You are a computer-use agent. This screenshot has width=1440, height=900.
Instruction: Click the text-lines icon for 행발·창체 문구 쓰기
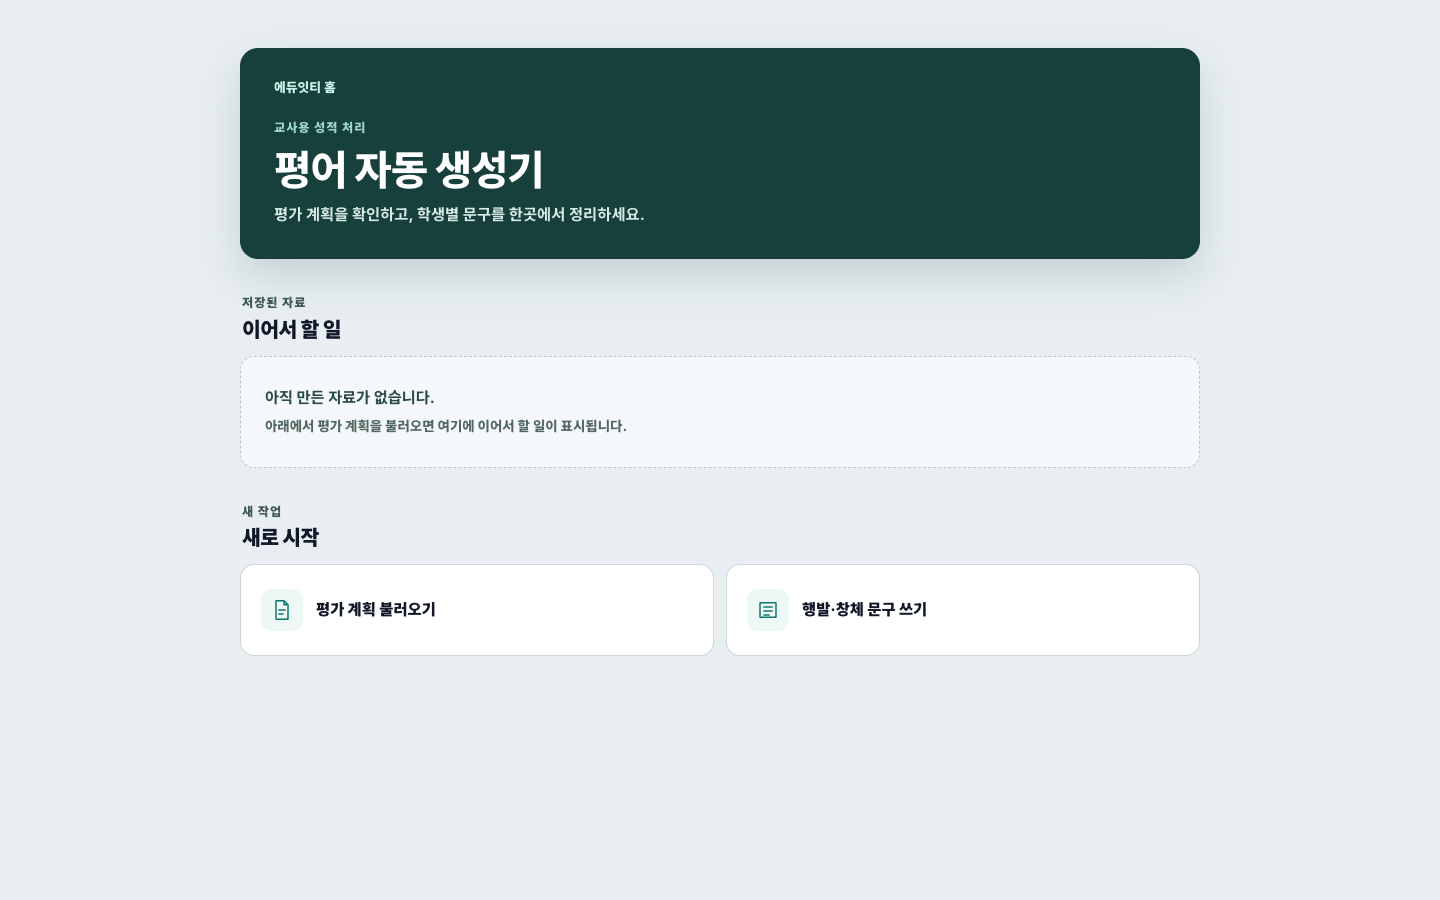coord(768,610)
